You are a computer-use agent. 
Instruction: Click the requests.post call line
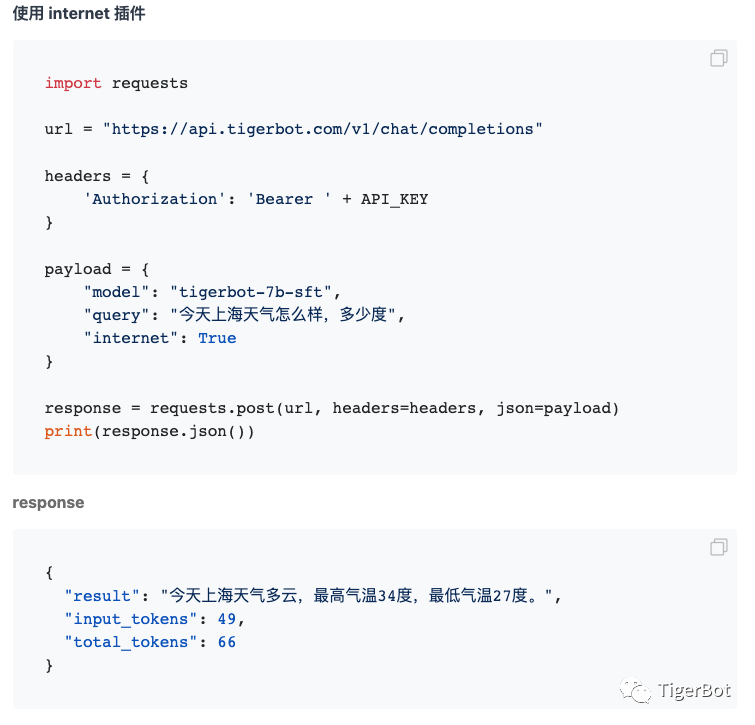coord(332,408)
